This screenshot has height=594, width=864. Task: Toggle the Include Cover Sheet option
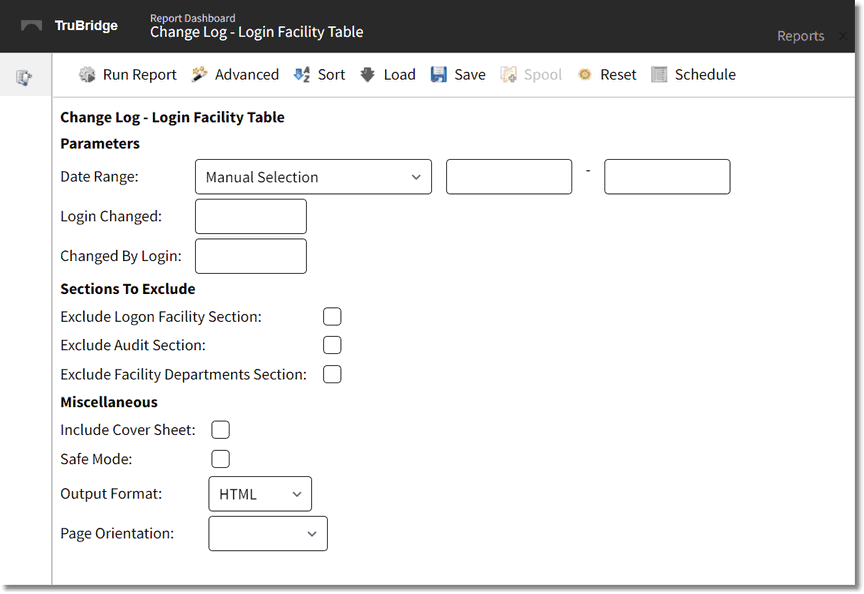point(220,429)
